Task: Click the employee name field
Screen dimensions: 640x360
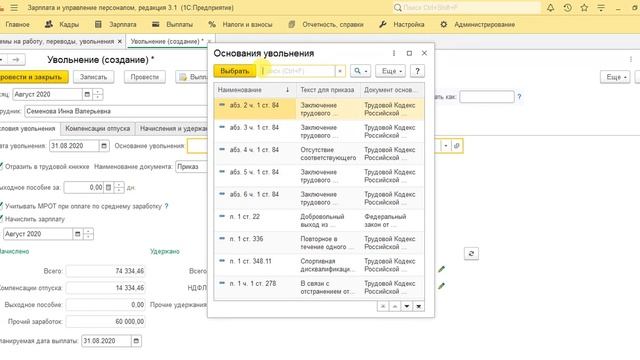Action: pyautogui.click(x=116, y=111)
